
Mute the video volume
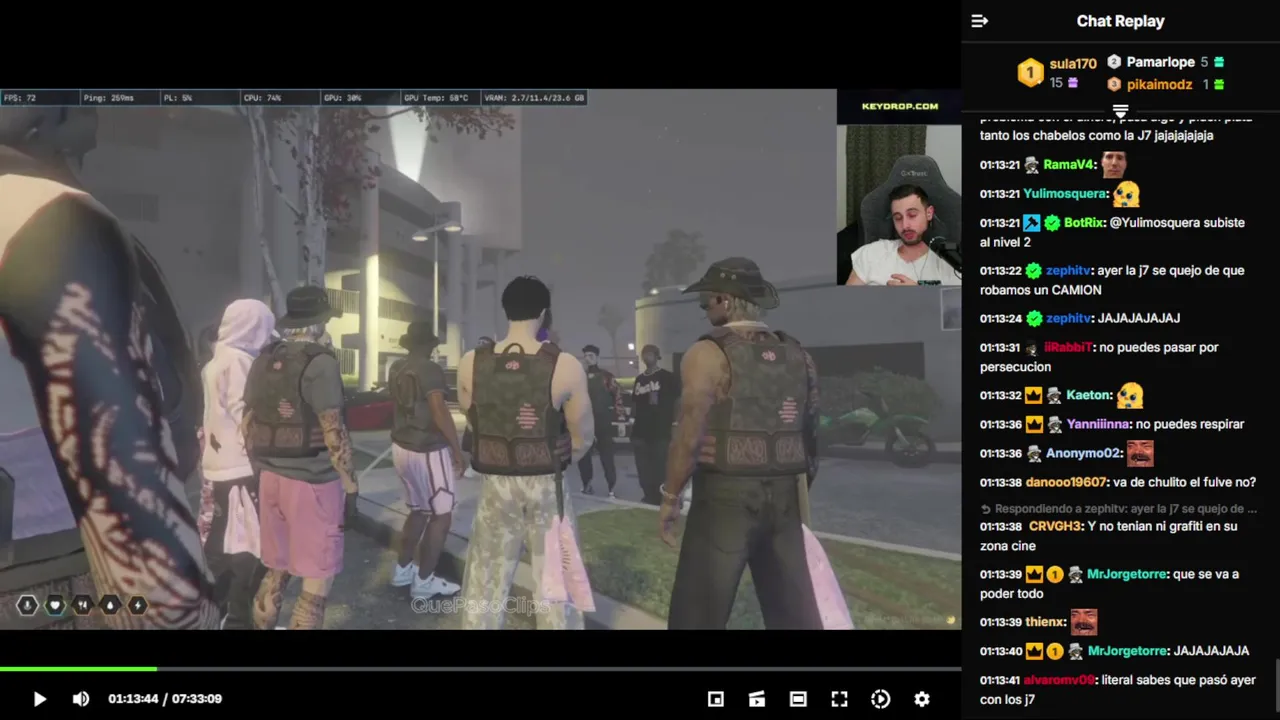pyautogui.click(x=81, y=699)
